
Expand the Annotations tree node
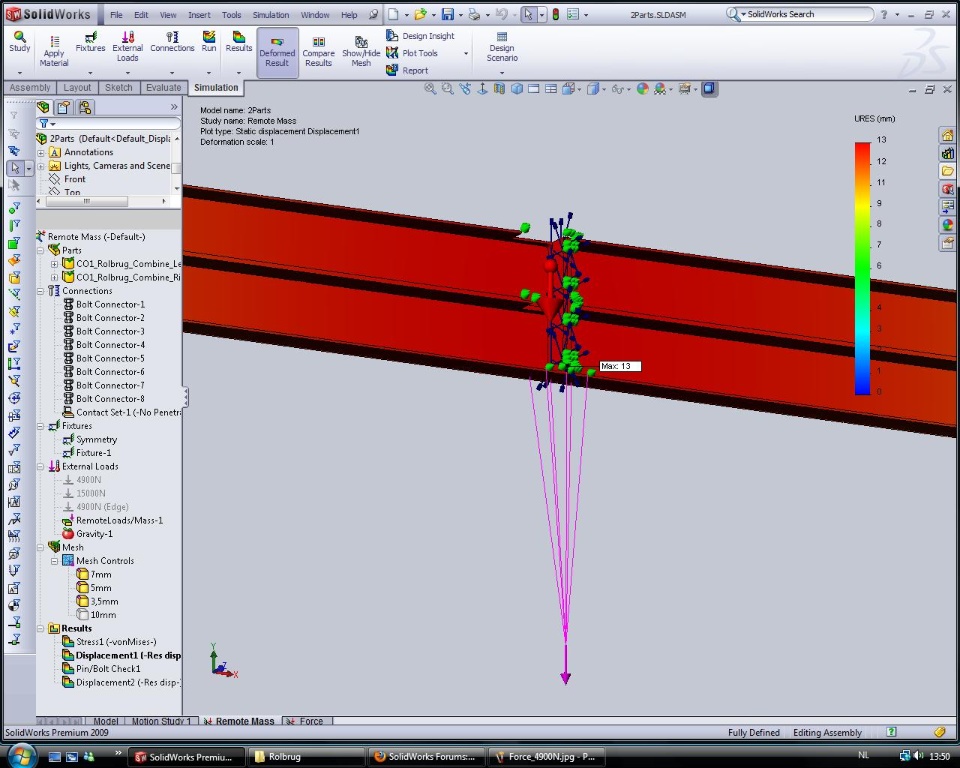tap(42, 153)
